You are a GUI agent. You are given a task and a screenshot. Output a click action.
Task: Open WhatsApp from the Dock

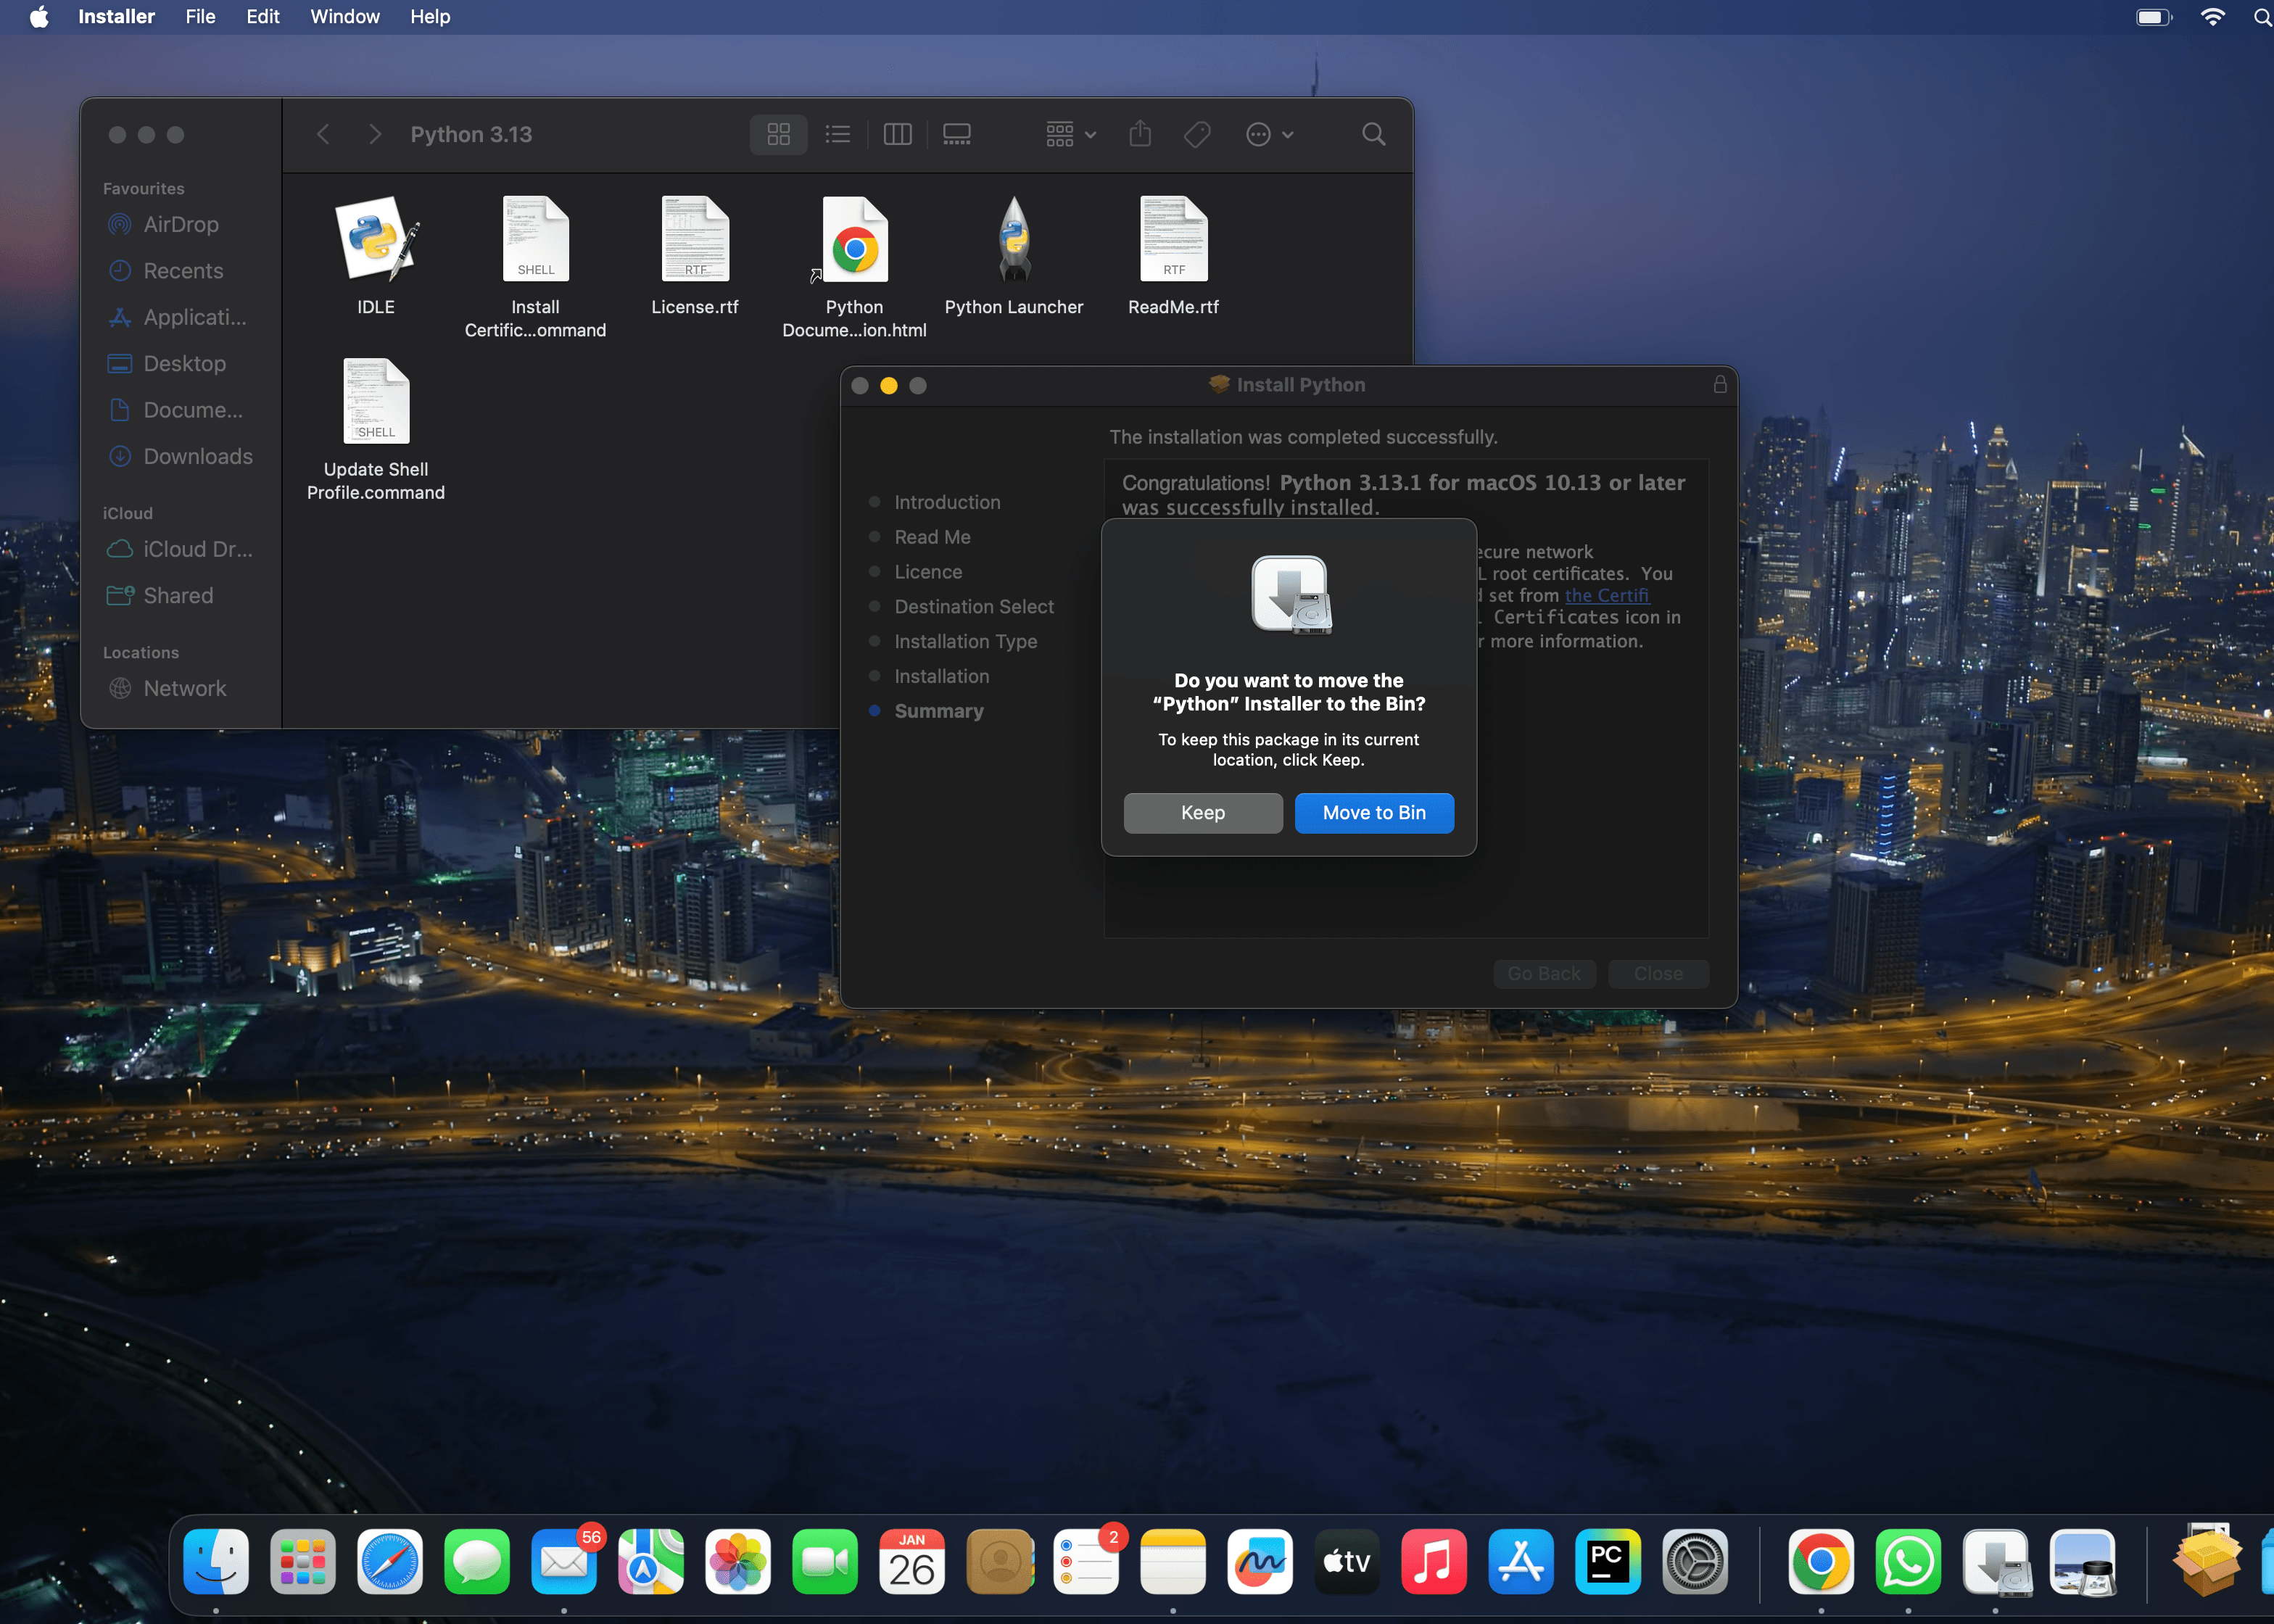point(1908,1561)
